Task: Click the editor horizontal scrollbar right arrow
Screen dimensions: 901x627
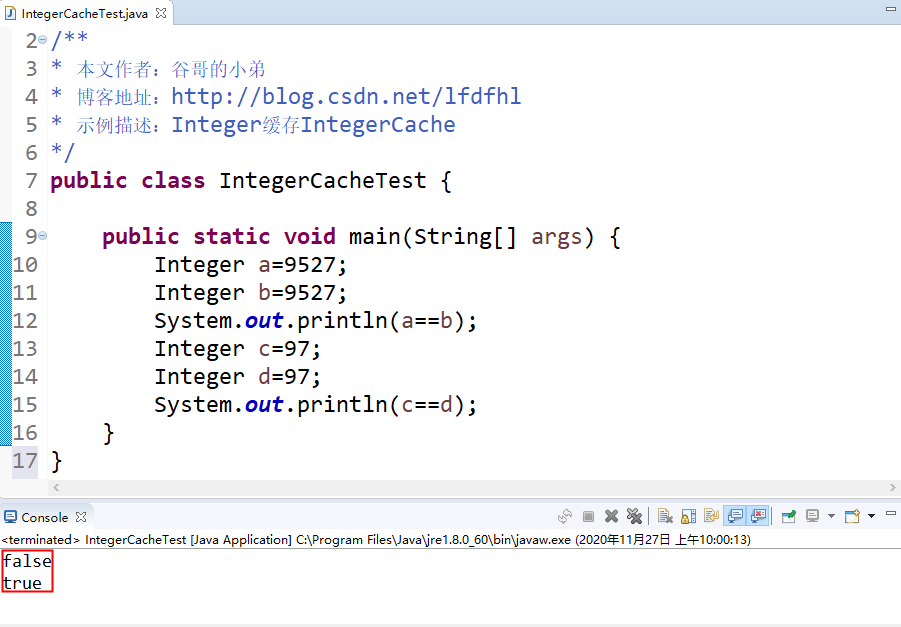Action: coord(892,487)
